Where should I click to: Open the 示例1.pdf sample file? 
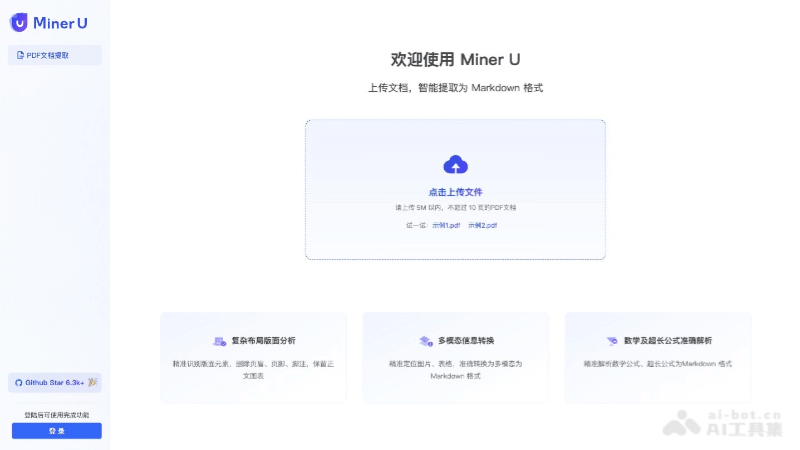point(446,225)
